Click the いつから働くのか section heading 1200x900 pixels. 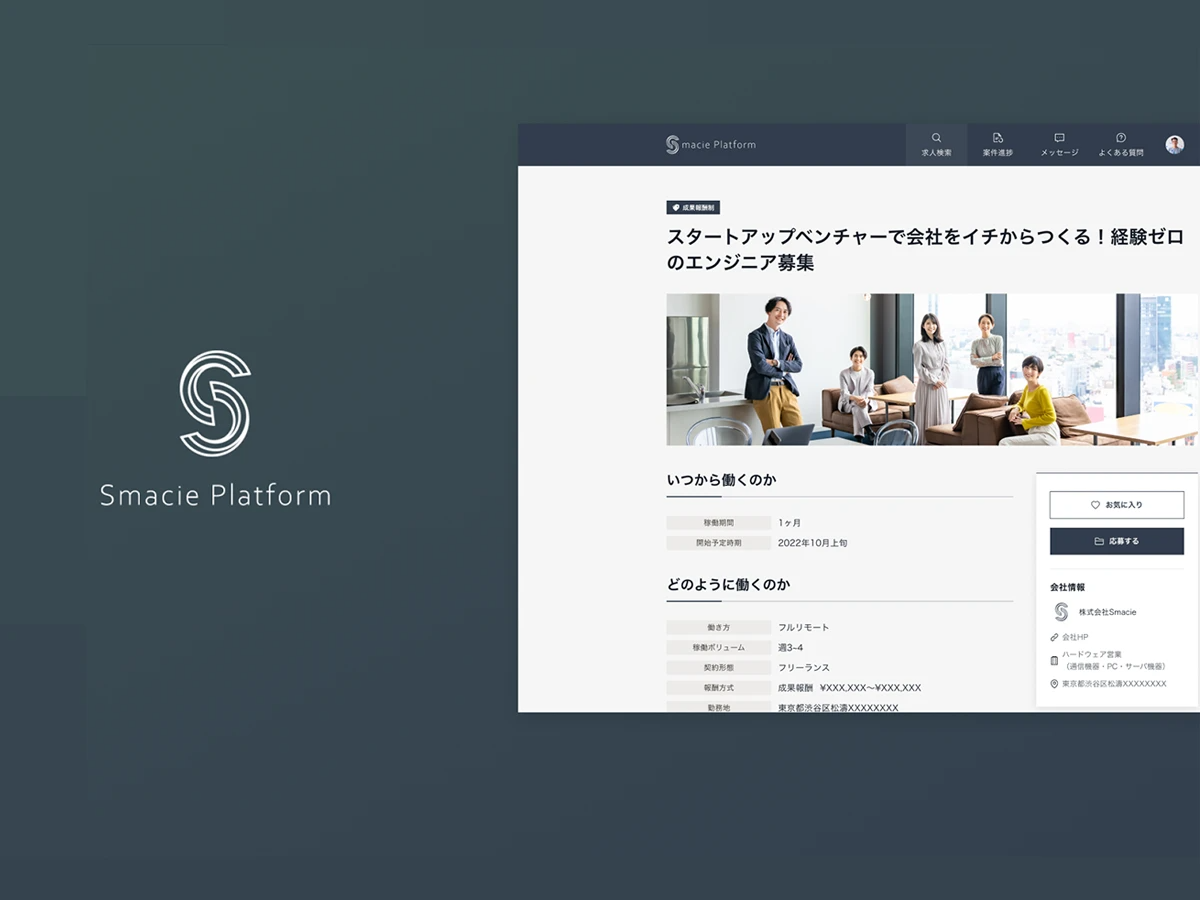(722, 480)
